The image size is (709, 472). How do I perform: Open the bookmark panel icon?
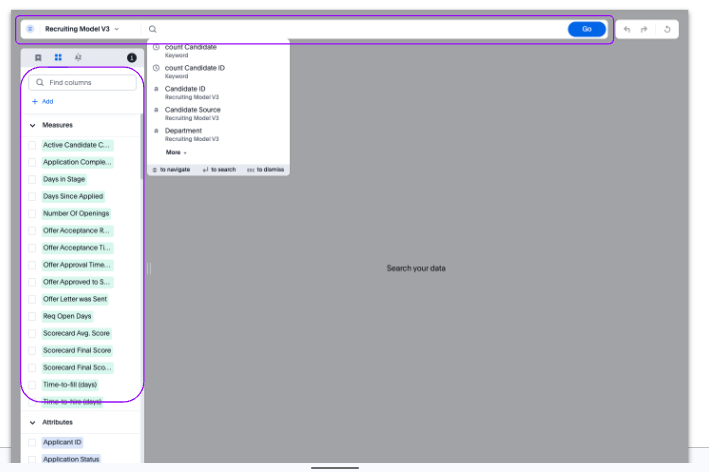38,57
